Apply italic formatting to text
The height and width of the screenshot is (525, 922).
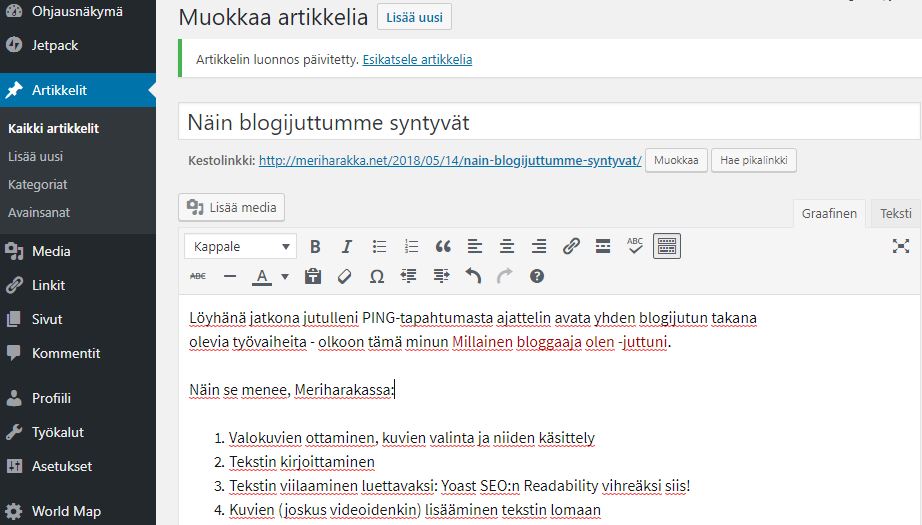[x=347, y=246]
